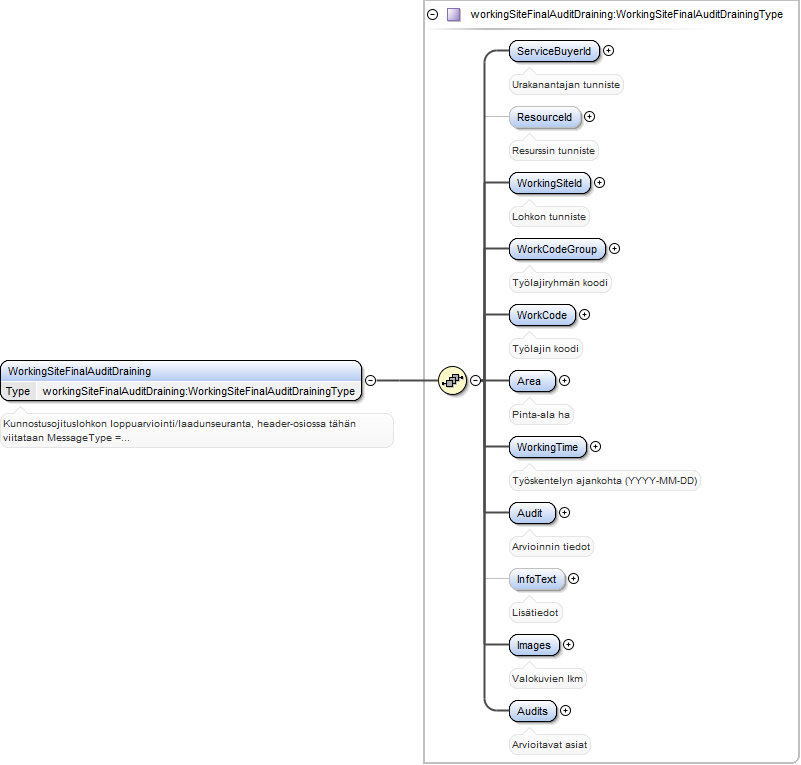Expand the WorkingSiteId element
801x765 pixels.
(x=599, y=182)
